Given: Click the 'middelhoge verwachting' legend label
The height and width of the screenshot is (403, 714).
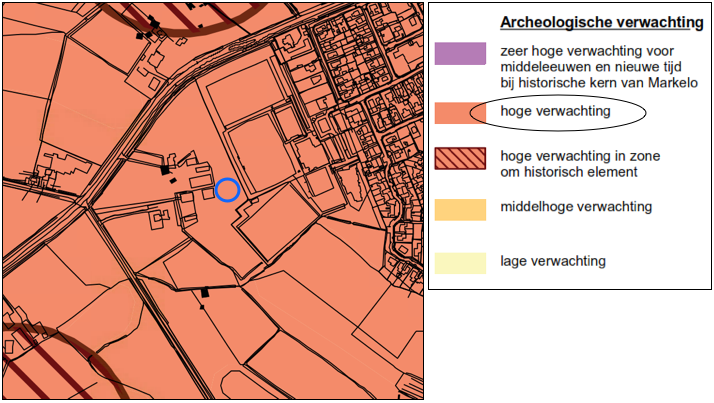Looking at the screenshot, I should coord(576,207).
